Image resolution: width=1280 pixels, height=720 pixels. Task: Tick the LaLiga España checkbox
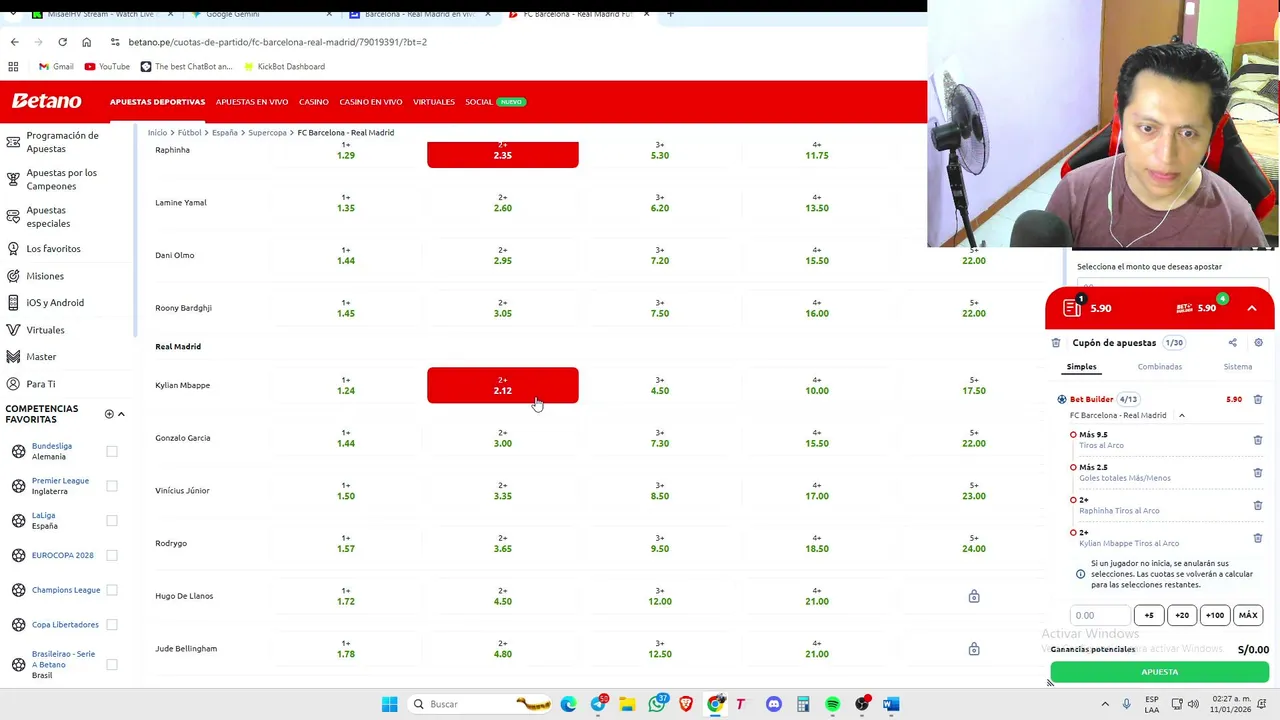112,520
